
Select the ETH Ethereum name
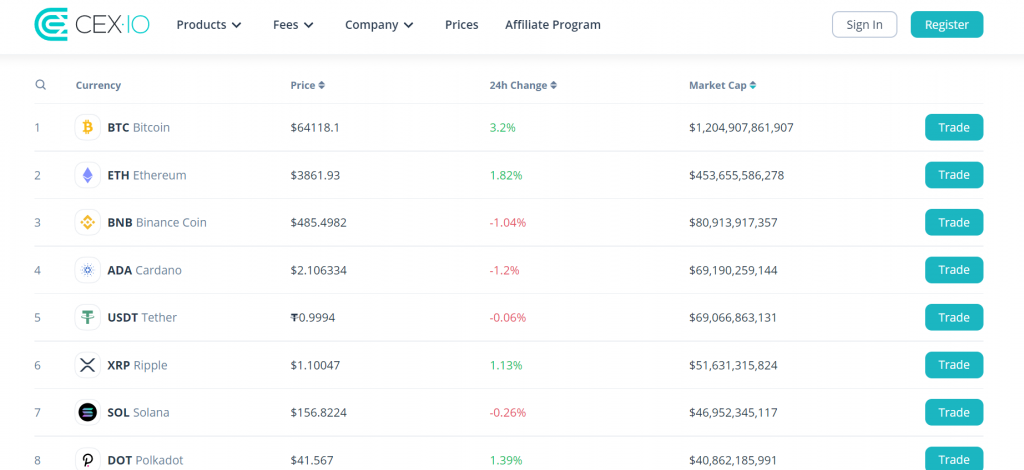[x=147, y=175]
